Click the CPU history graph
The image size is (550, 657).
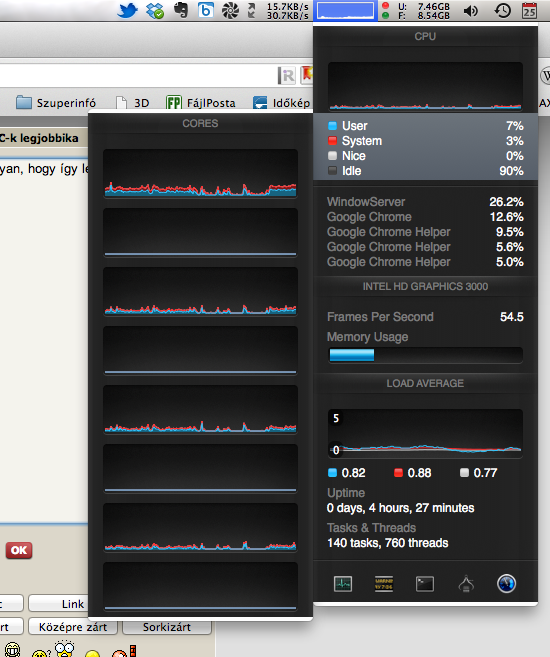[x=426, y=86]
